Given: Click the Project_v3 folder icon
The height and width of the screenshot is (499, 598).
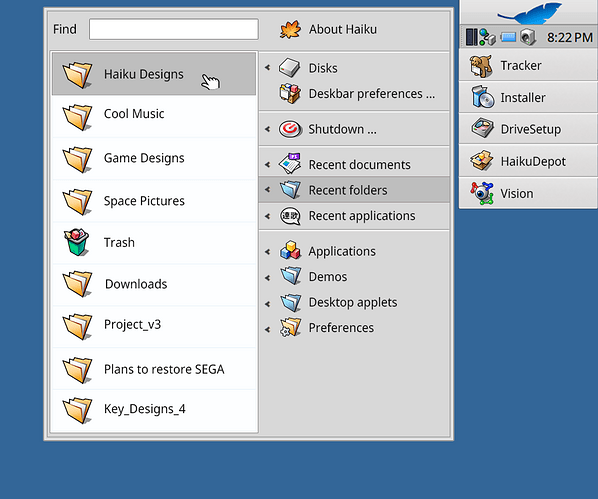Looking at the screenshot, I should (77, 326).
